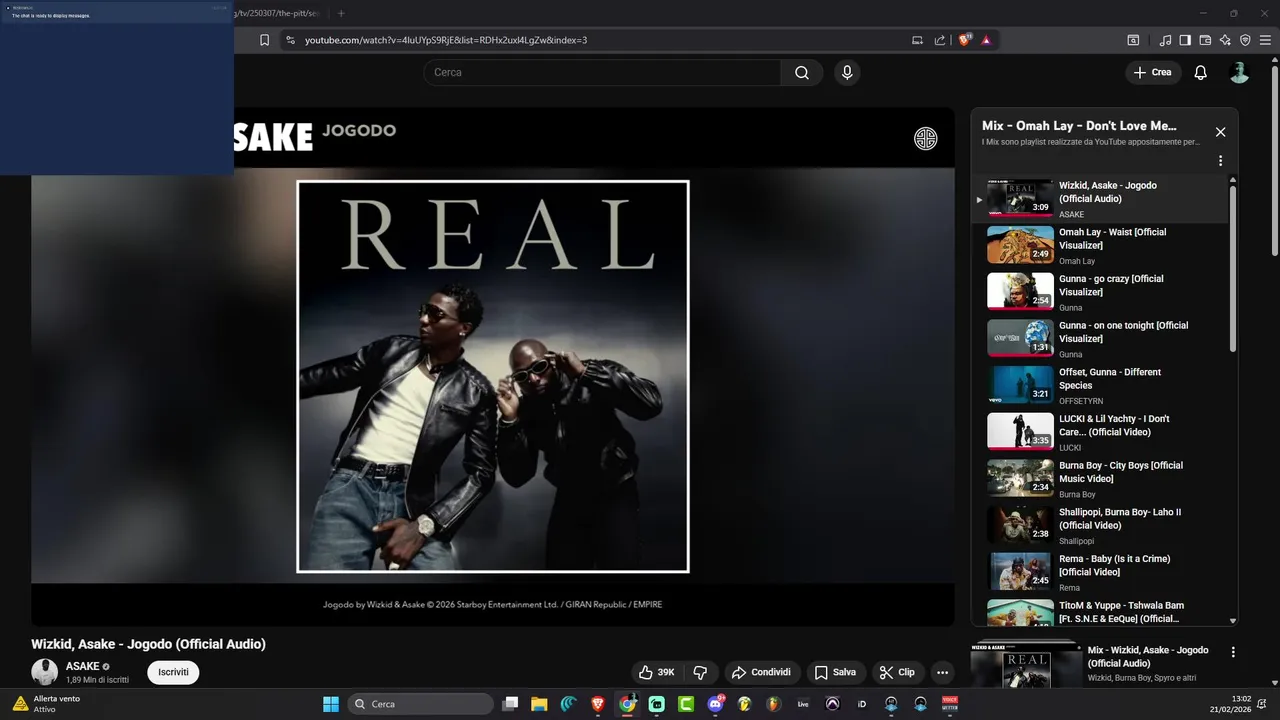Select Shallipopi, Burna Boy - Laho II
This screenshot has width=1280, height=720.
point(1101,525)
